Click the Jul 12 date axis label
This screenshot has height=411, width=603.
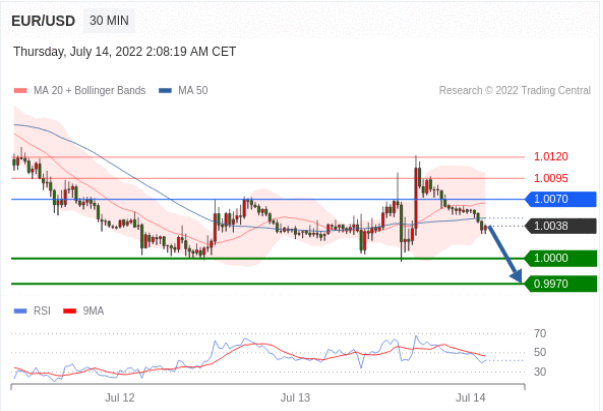pyautogui.click(x=120, y=397)
